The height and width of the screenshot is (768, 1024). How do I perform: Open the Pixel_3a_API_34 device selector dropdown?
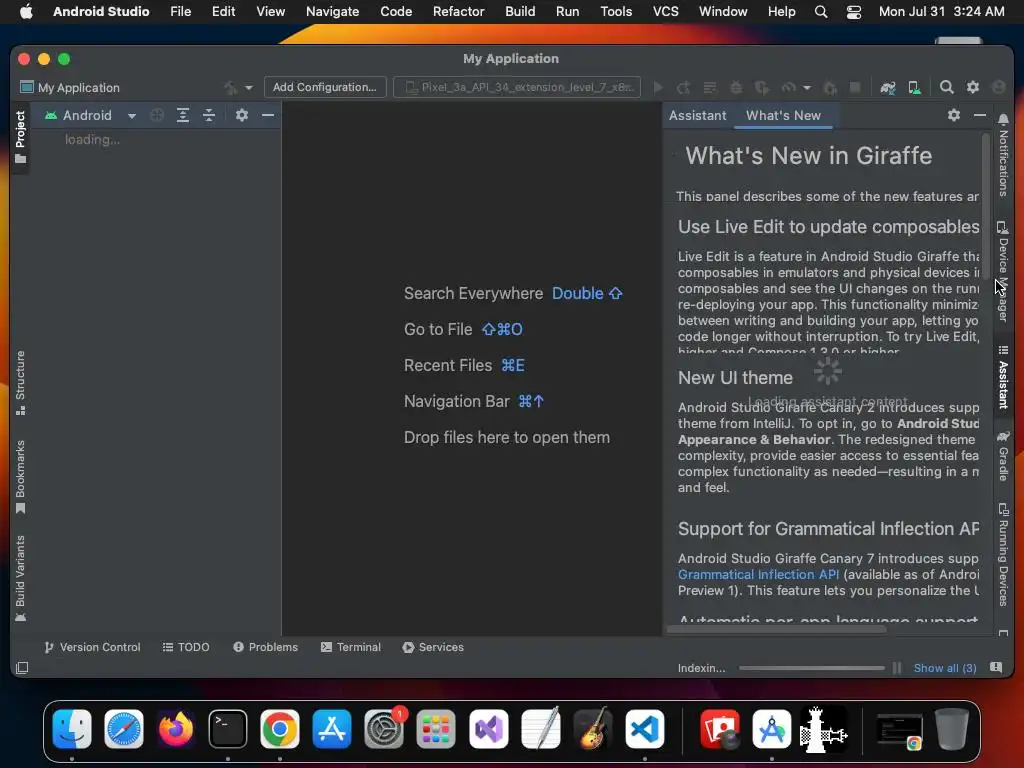pyautogui.click(x=517, y=87)
